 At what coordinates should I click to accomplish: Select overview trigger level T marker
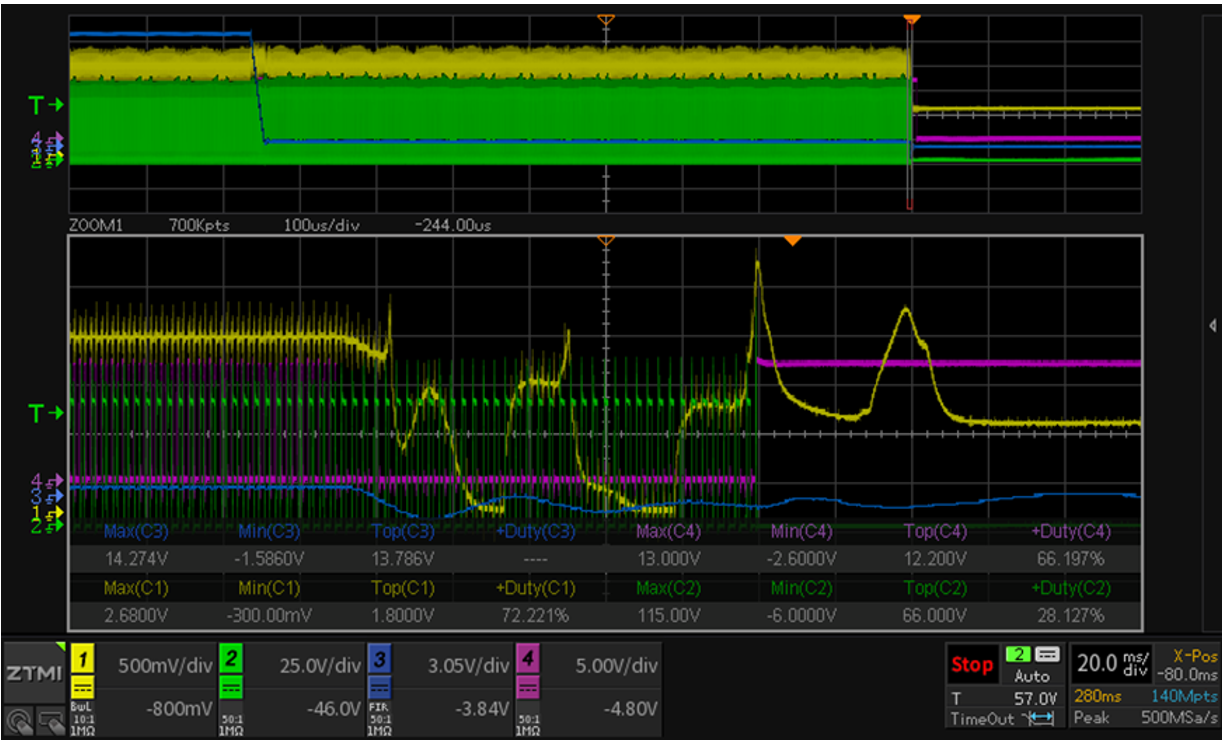tap(46, 103)
